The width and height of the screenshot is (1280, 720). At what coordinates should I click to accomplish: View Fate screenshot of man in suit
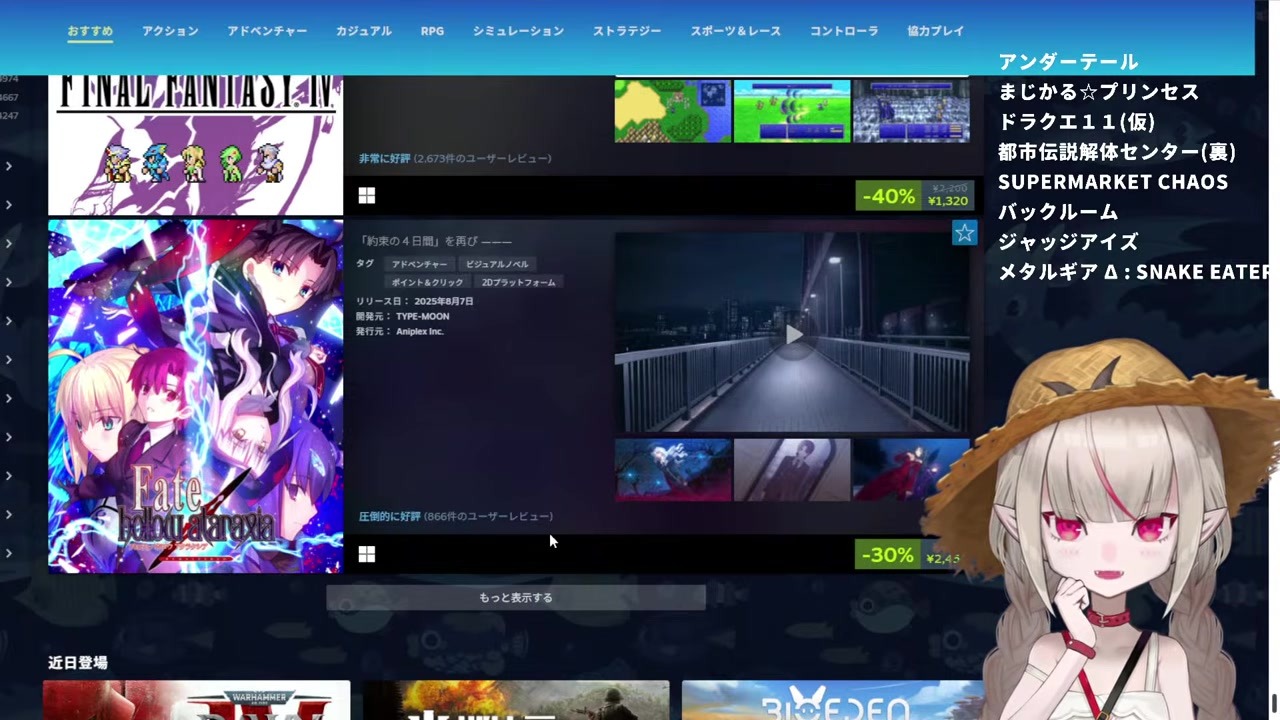[x=792, y=470]
